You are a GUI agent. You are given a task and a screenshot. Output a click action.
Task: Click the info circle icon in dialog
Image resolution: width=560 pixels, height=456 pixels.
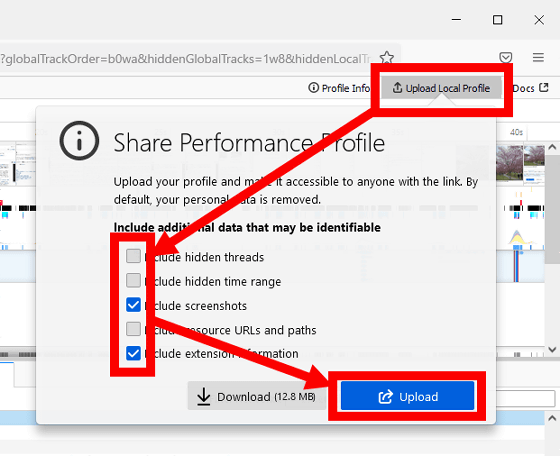(79, 141)
